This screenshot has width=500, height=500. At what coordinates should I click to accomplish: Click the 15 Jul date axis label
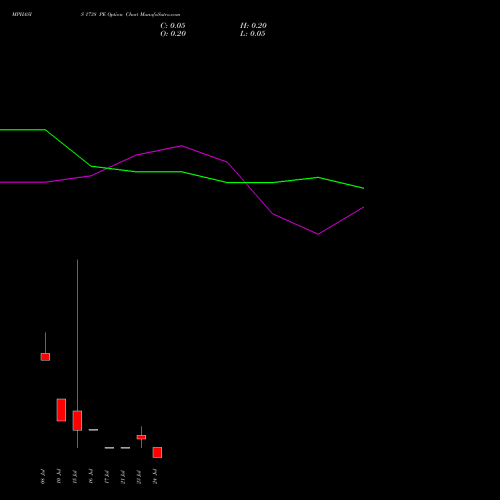click(x=75, y=476)
